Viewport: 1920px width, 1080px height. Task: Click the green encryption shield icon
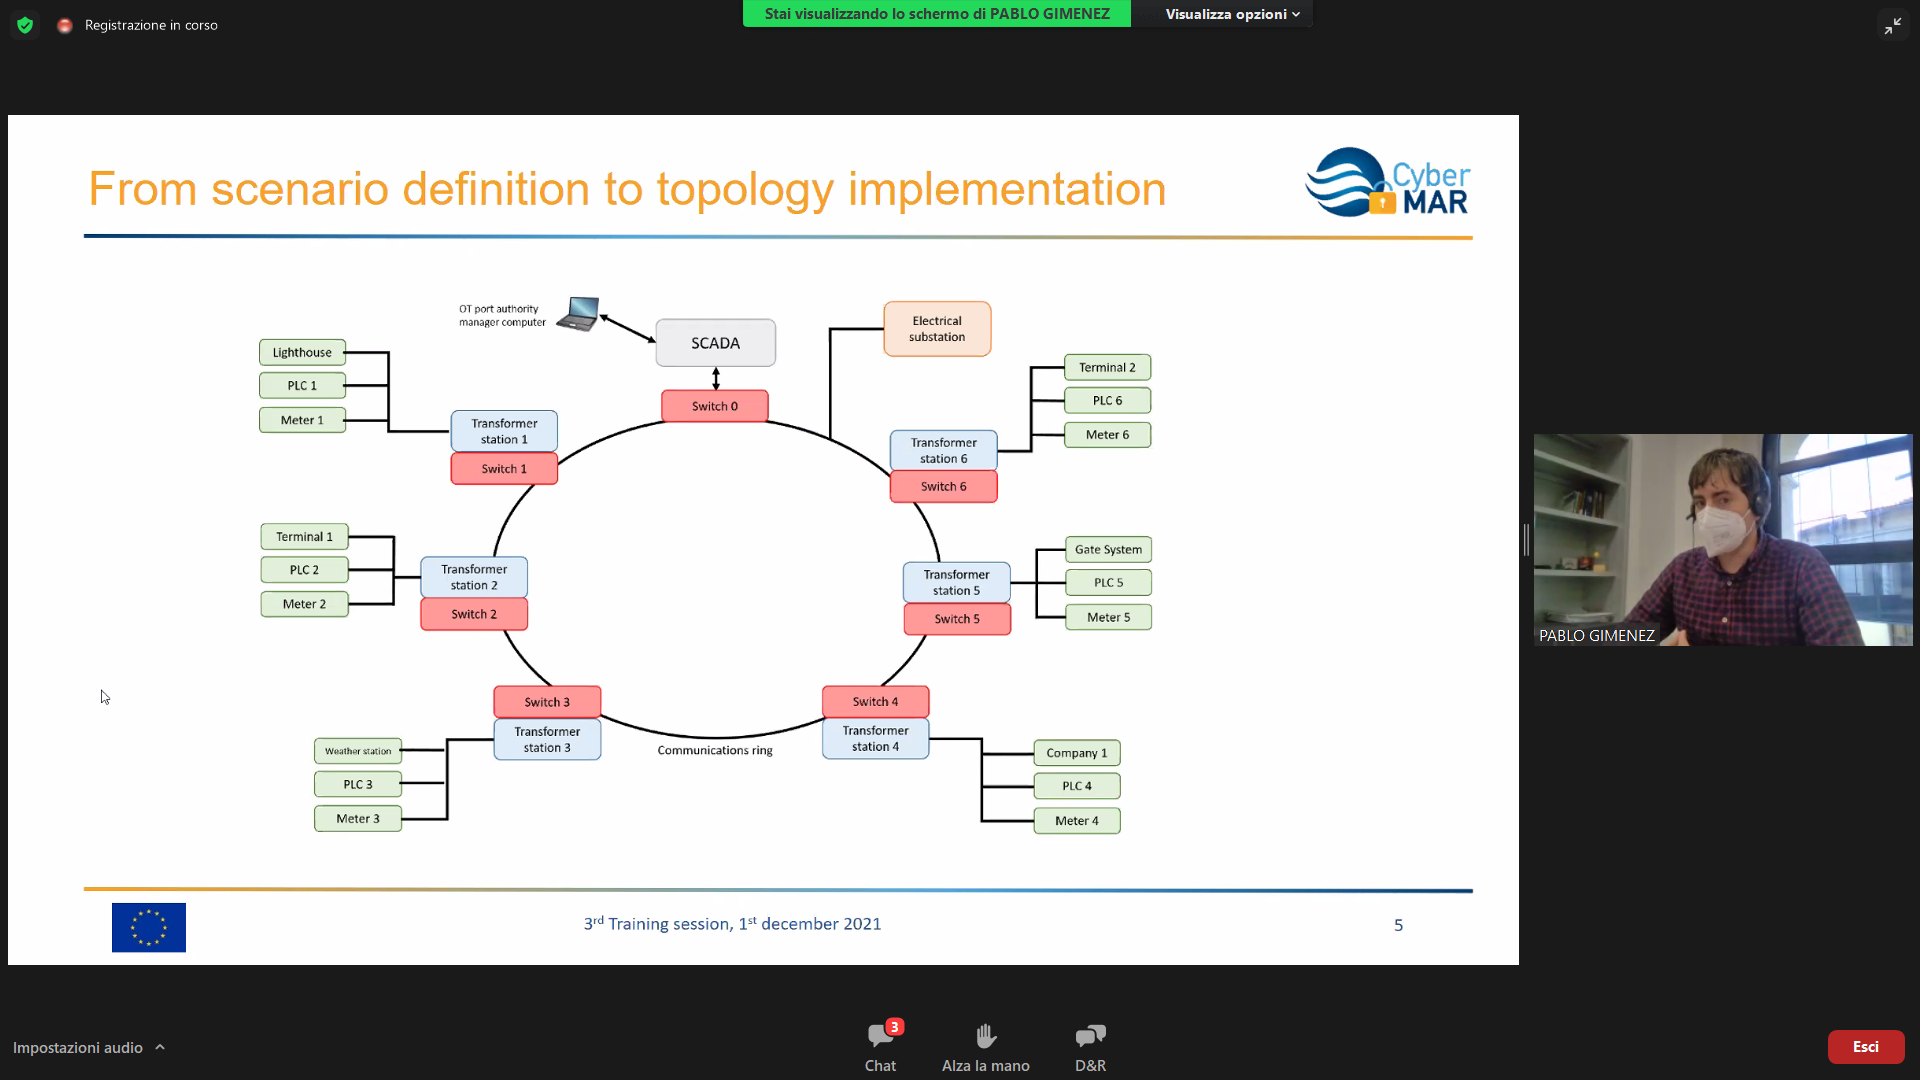(x=25, y=25)
